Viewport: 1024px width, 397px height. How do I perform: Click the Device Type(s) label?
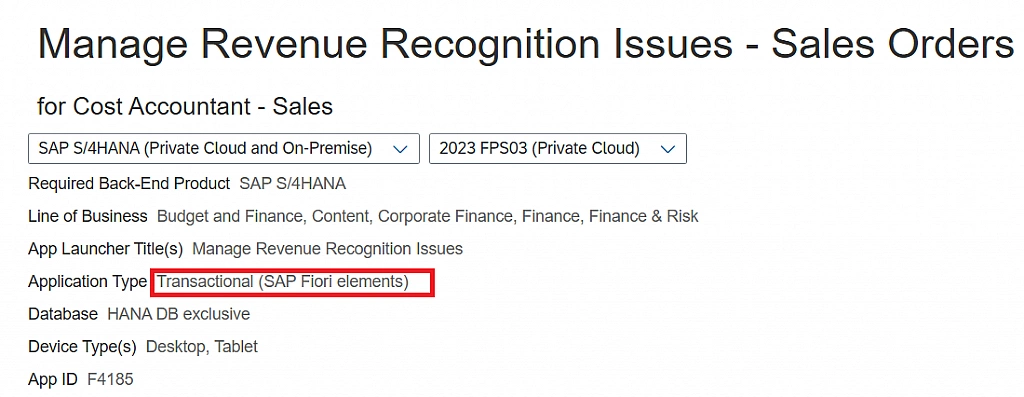[82, 347]
